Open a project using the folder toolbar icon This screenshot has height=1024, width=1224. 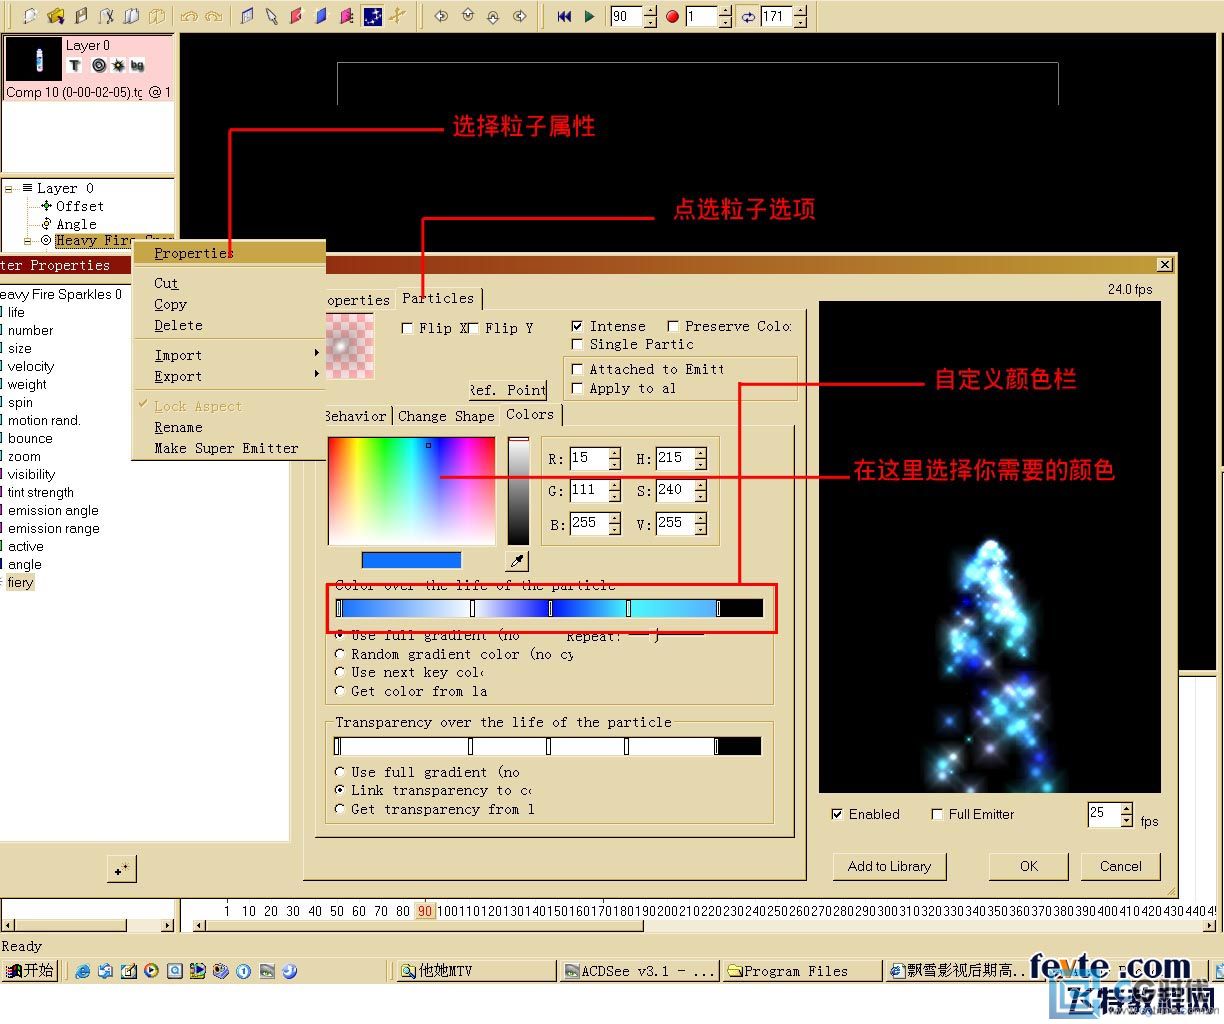click(56, 16)
